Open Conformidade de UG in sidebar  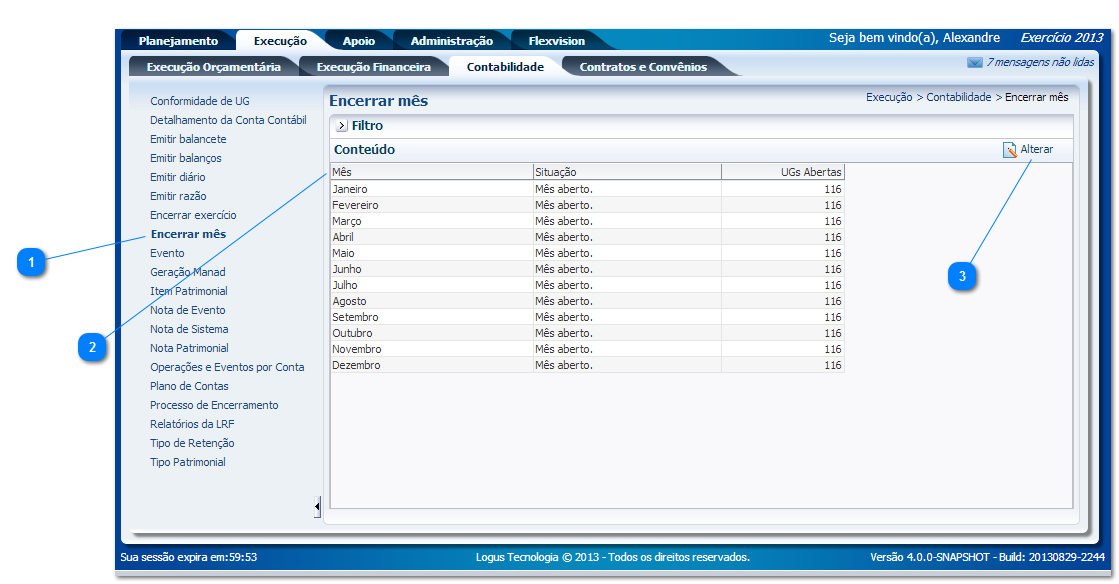coord(200,101)
